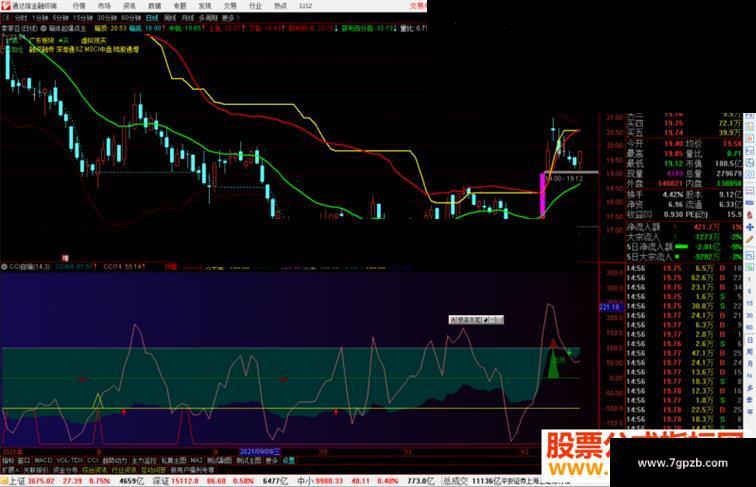Switch chart to 分时 period
Image resolution: width=756 pixels, height=487 pixels.
[x=21, y=18]
